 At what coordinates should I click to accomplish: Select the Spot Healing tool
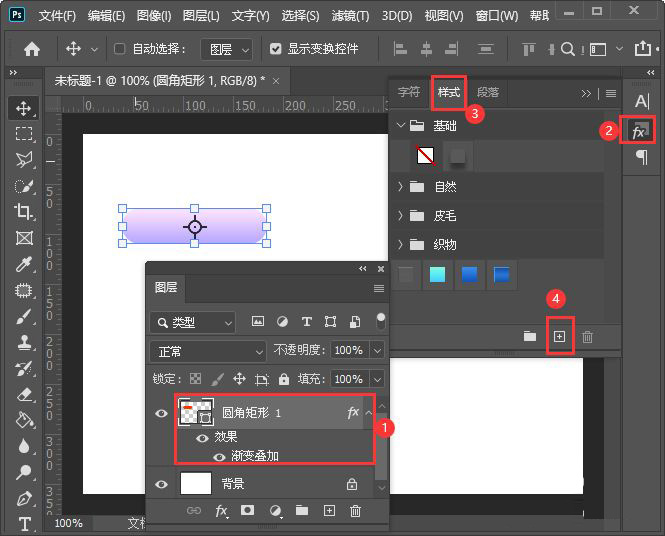pos(24,290)
